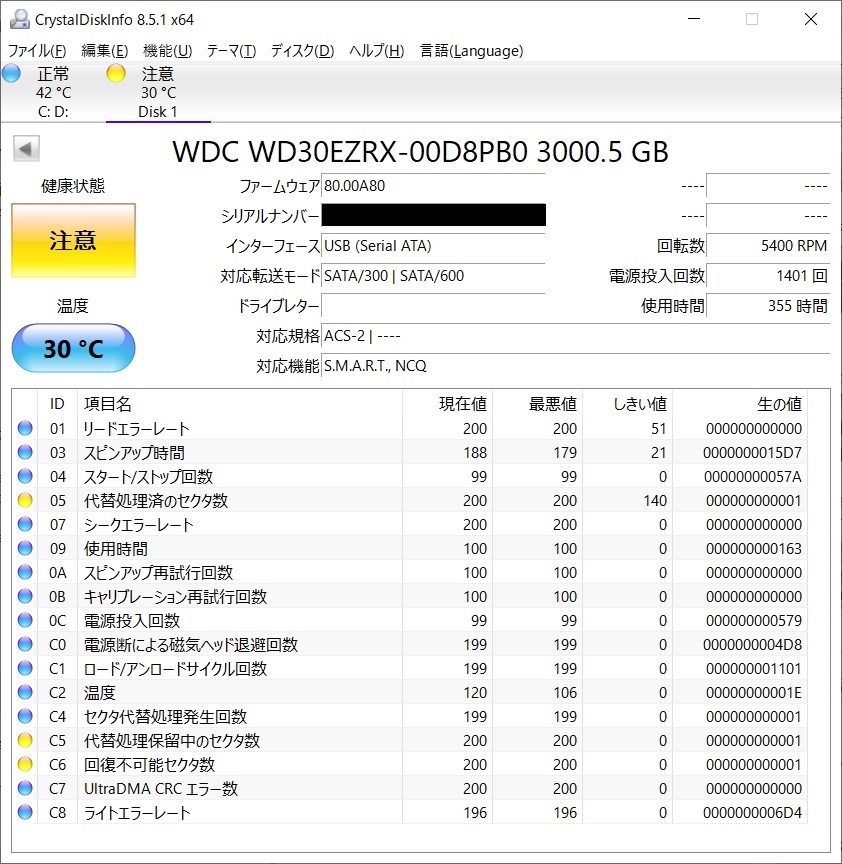Select the yellow 注意 status icon for Disk 1
The height and width of the screenshot is (864, 842).
point(116,73)
